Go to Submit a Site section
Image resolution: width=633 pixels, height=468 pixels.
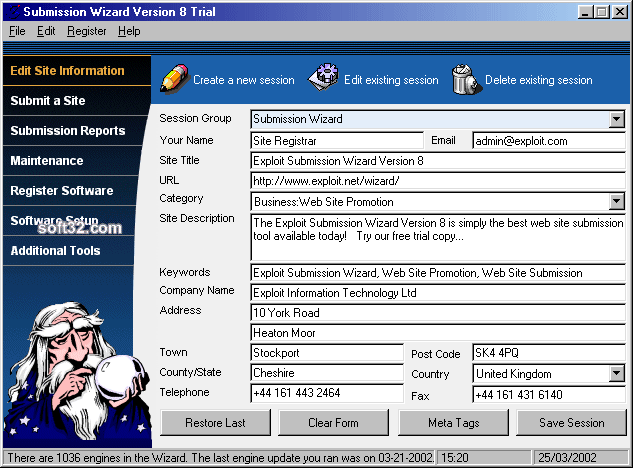[x=77, y=101]
